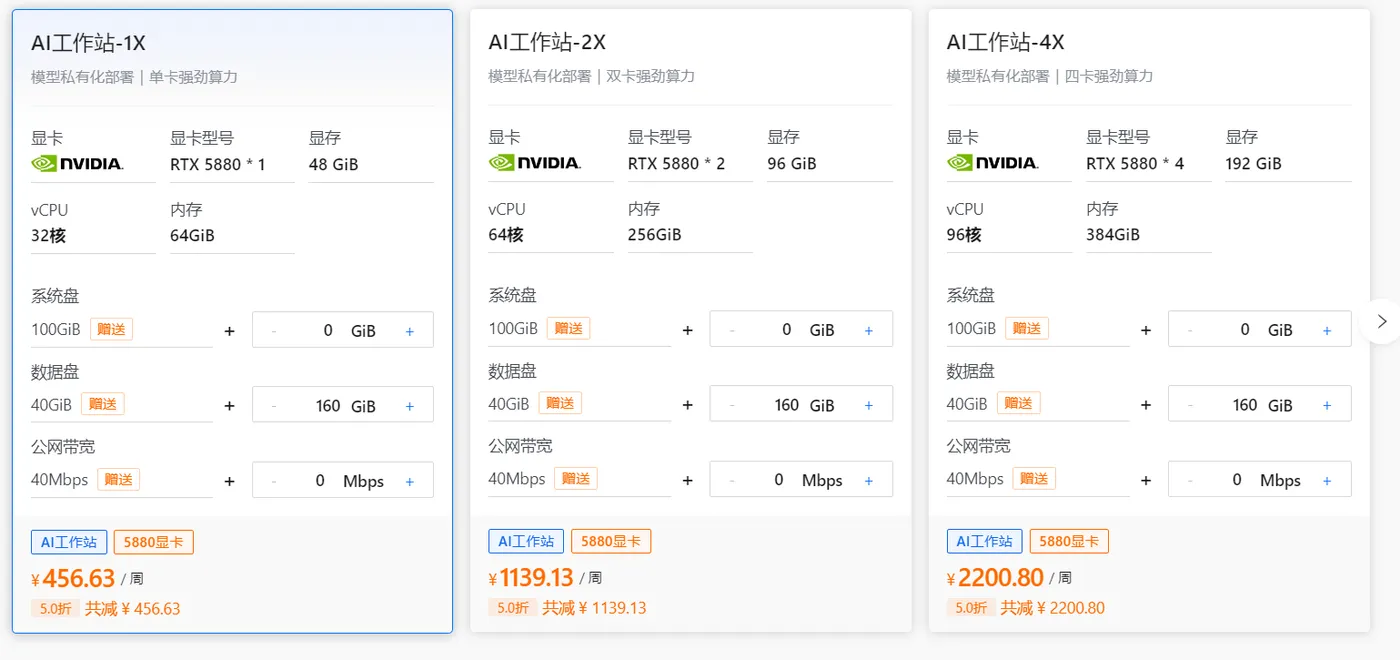Decrease data disk size for AI工作站-1X
The width and height of the screenshot is (1400, 660).
(274, 406)
